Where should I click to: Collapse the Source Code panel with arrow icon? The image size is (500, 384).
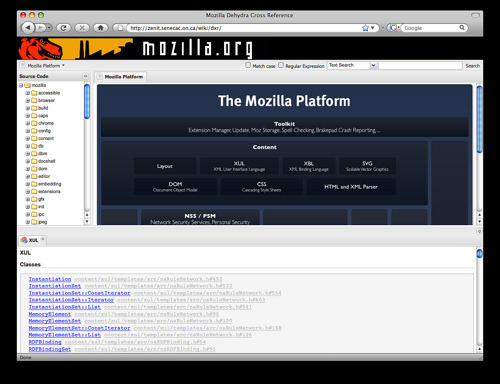85,76
